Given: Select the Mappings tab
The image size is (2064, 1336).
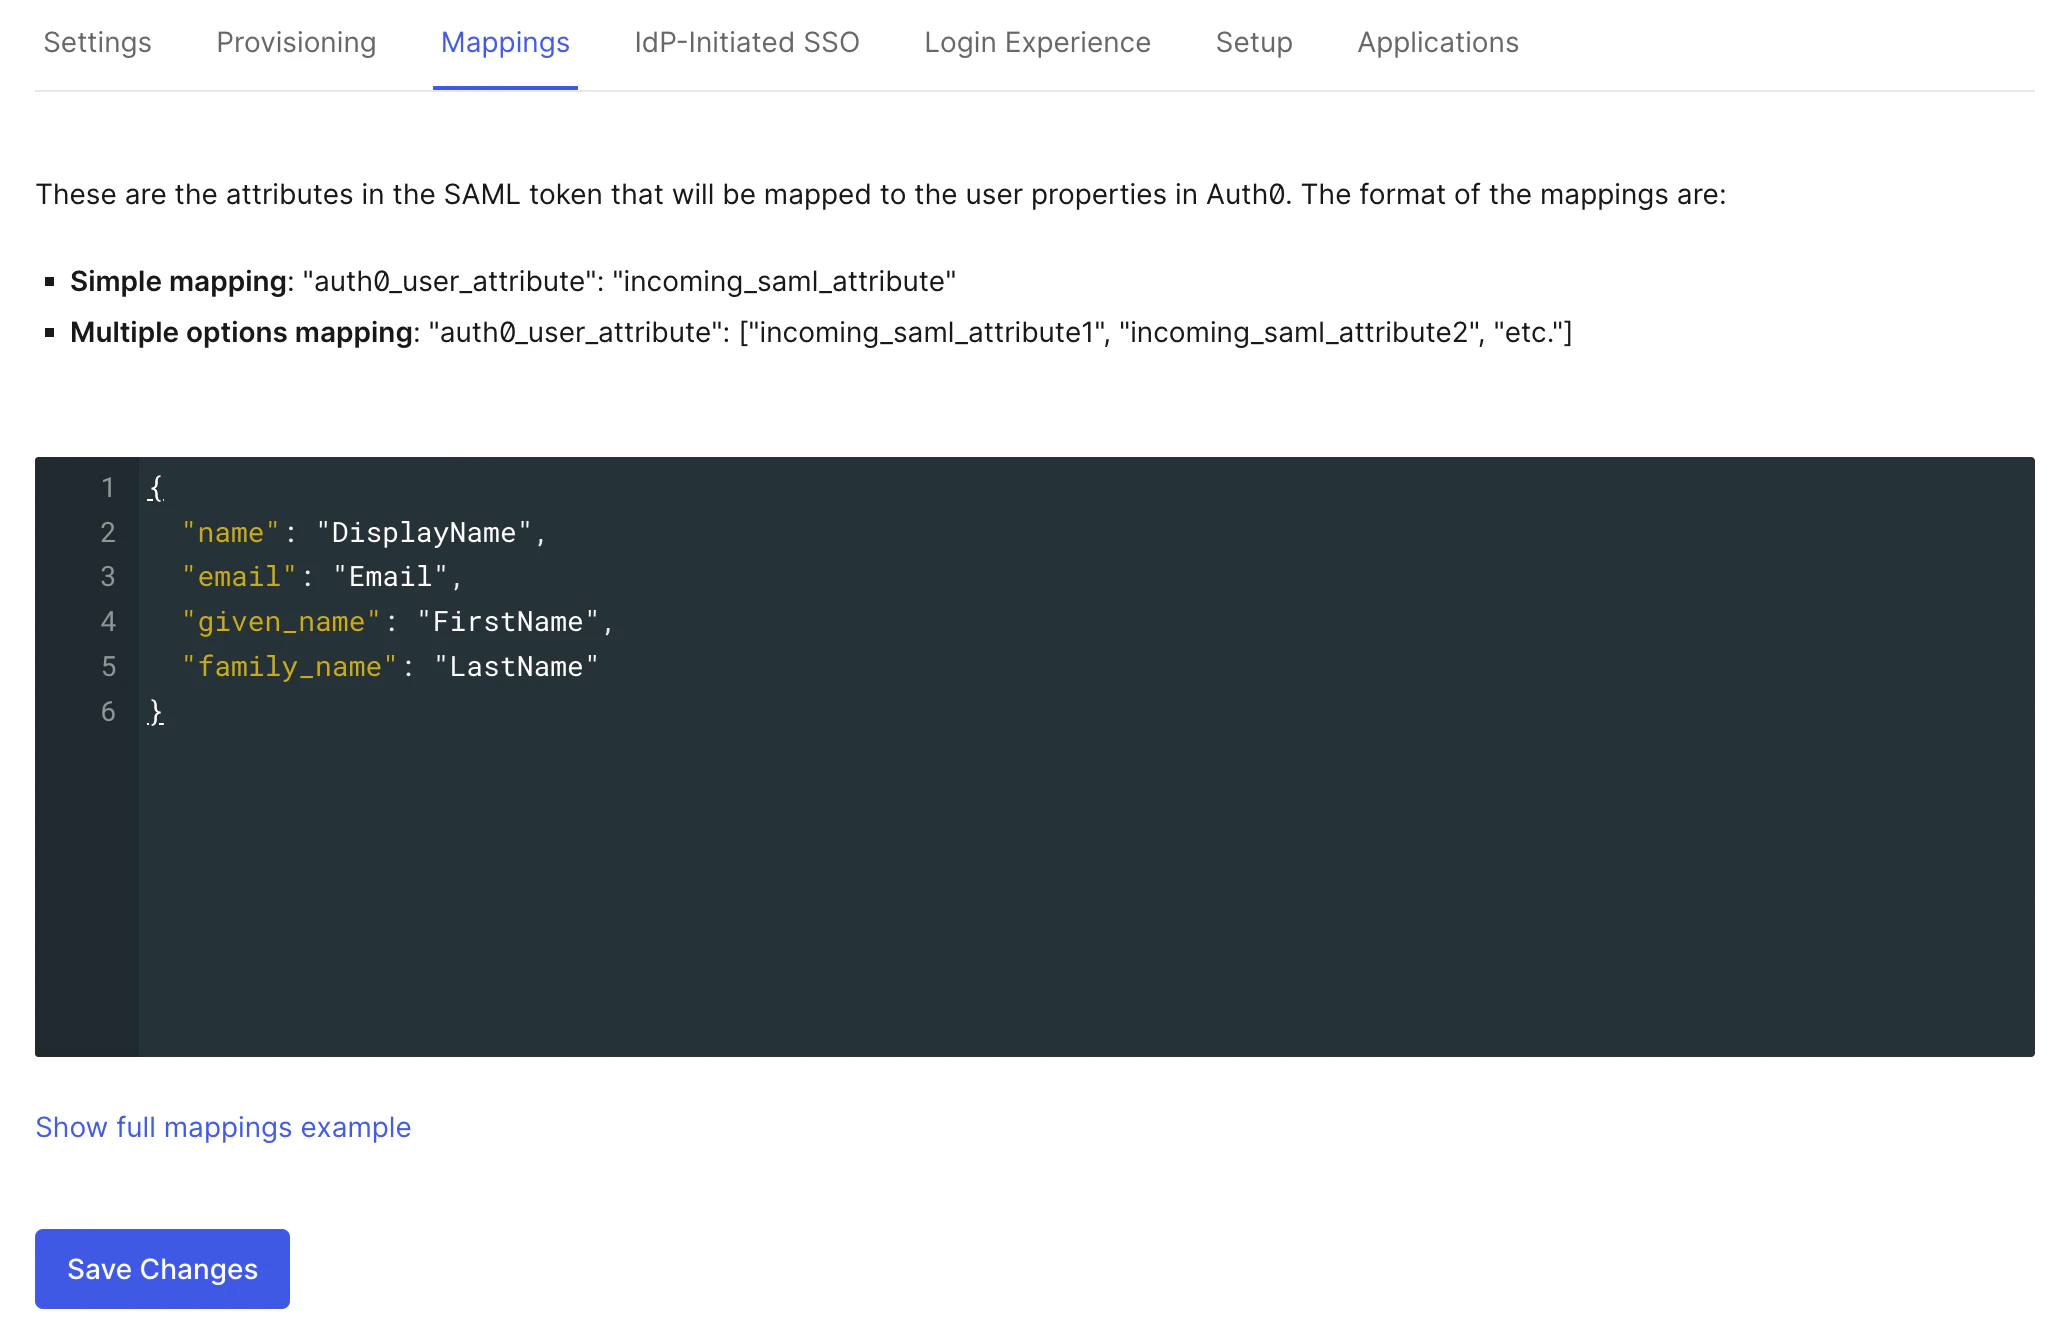Looking at the screenshot, I should pyautogui.click(x=505, y=42).
